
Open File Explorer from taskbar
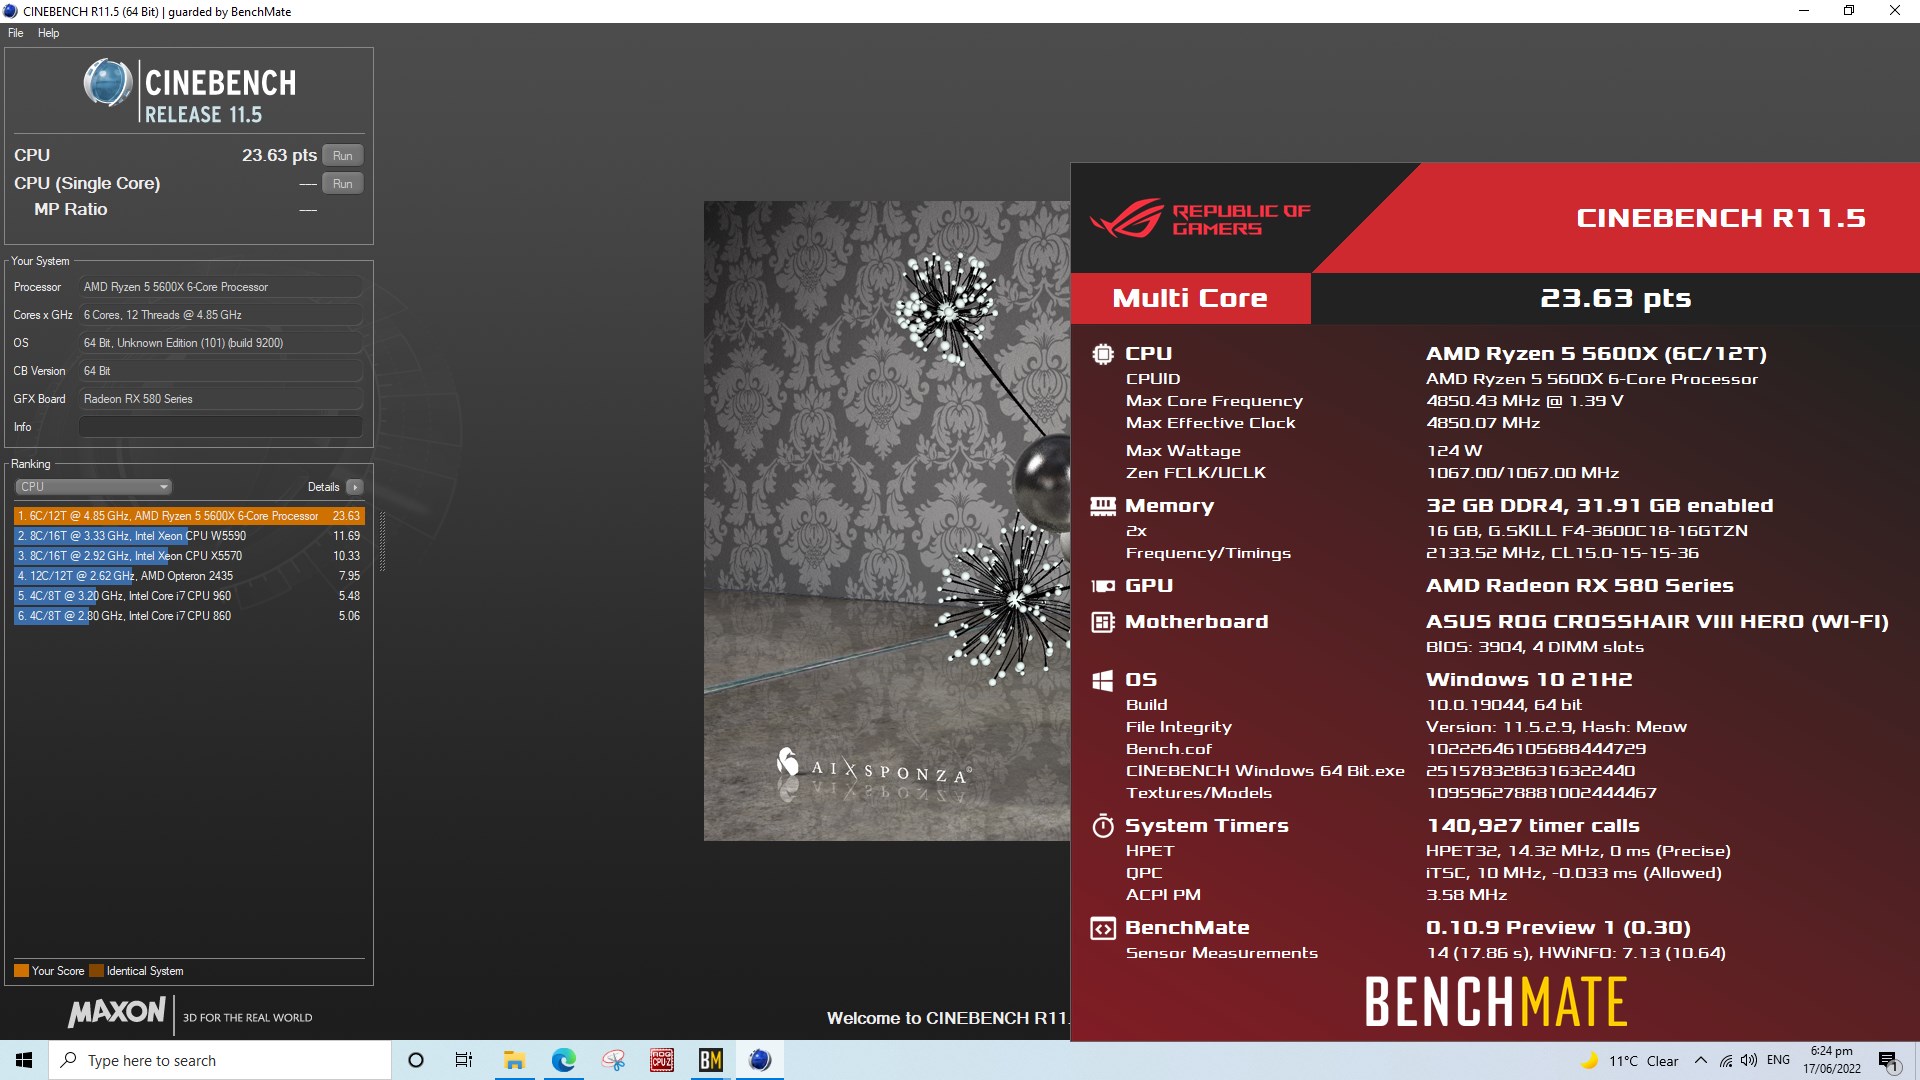[x=514, y=1060]
